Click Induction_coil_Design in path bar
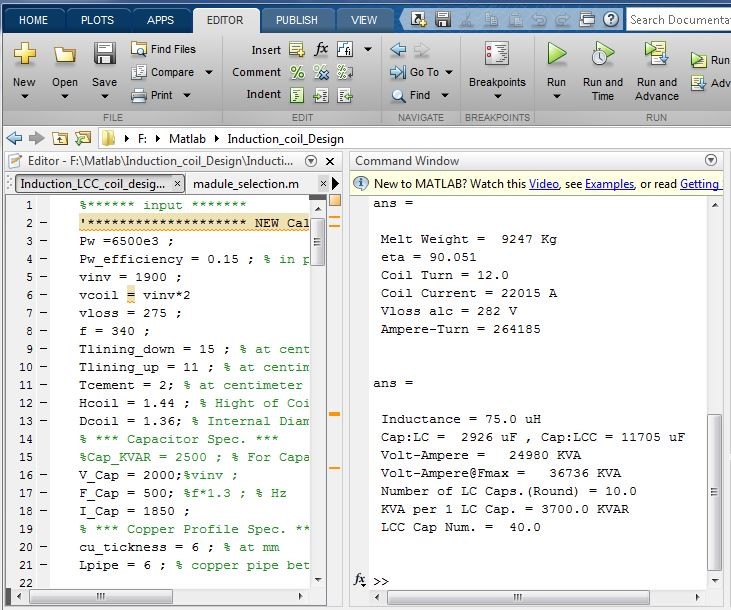The height and width of the screenshot is (610, 731). coord(285,139)
